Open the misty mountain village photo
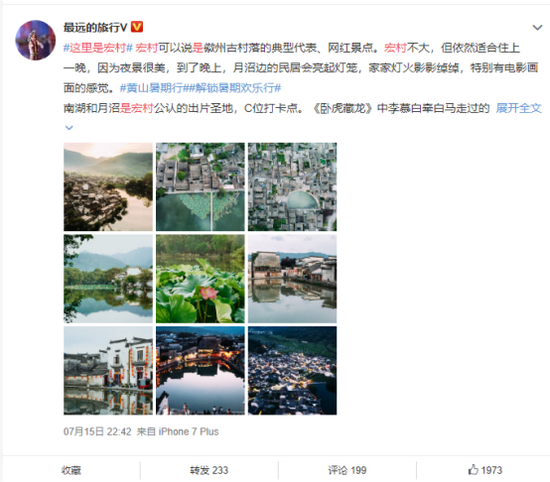The height and width of the screenshot is (482, 550). (108, 187)
